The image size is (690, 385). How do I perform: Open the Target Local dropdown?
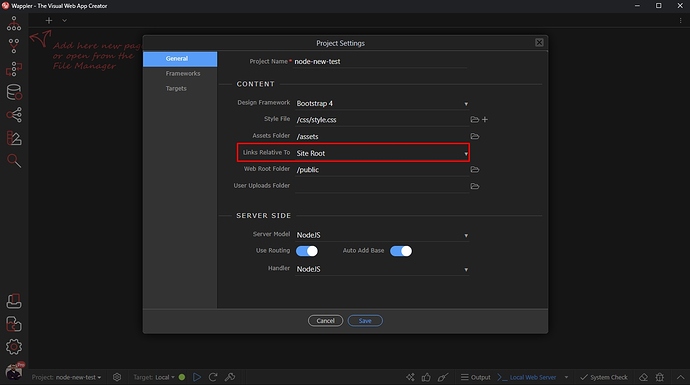pos(154,377)
